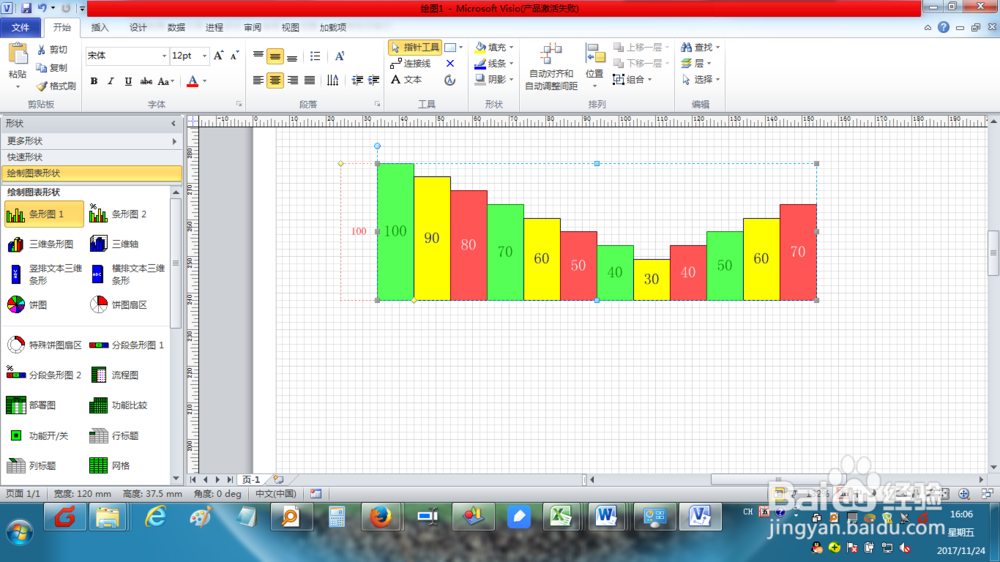Toggle bullet list formatting
Viewport: 1000px width, 562px height.
[x=315, y=56]
